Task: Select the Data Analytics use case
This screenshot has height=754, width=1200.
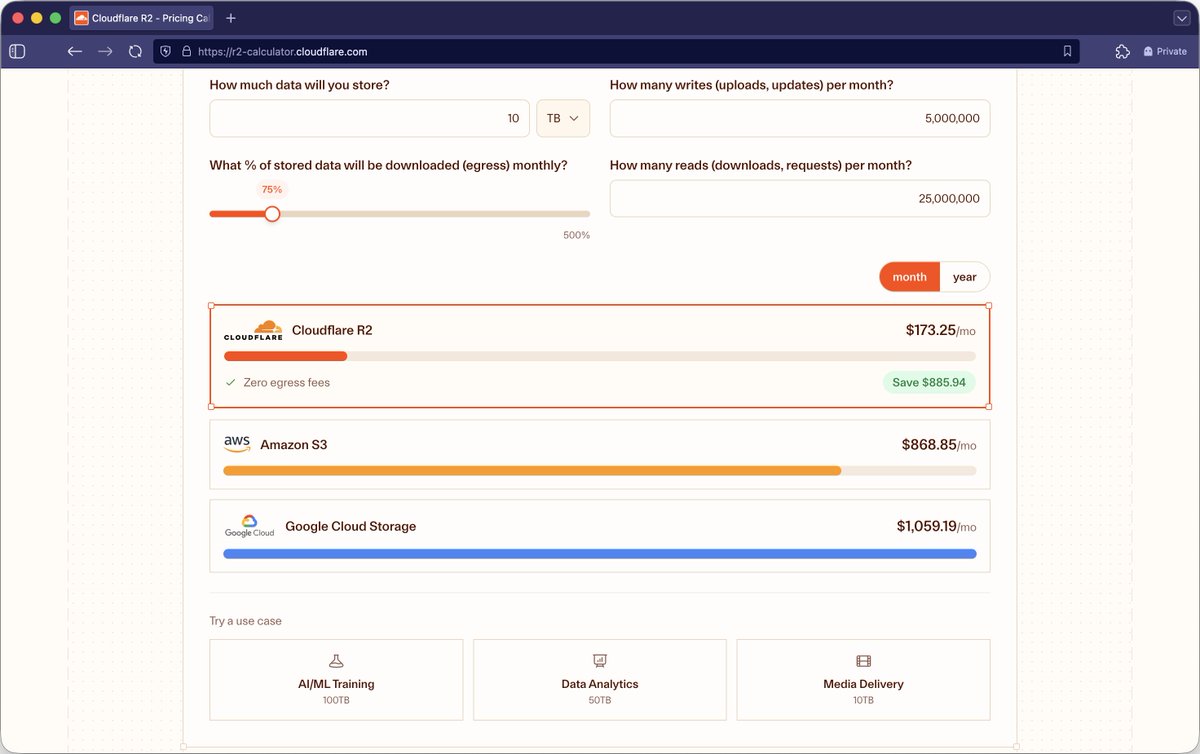Action: pyautogui.click(x=600, y=680)
